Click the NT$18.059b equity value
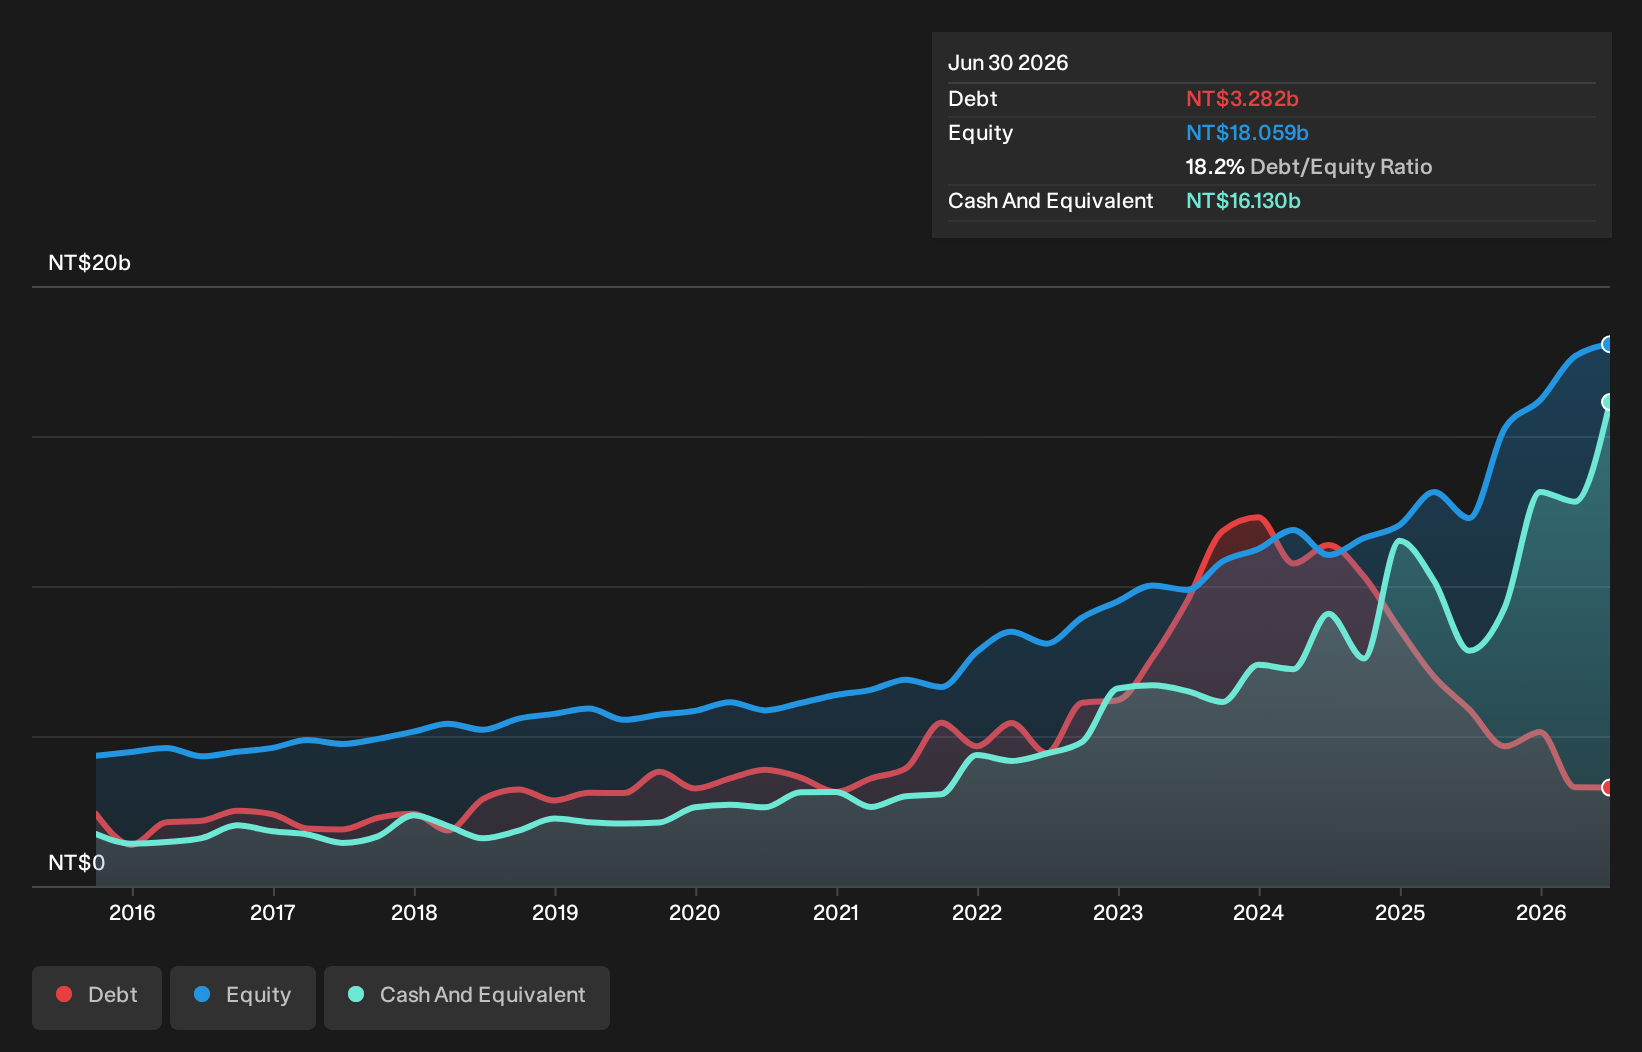Viewport: 1642px width, 1052px height. coord(1247,133)
